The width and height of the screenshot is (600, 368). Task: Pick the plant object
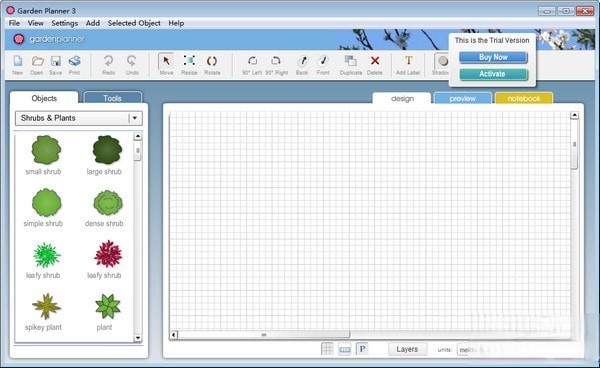coord(108,306)
